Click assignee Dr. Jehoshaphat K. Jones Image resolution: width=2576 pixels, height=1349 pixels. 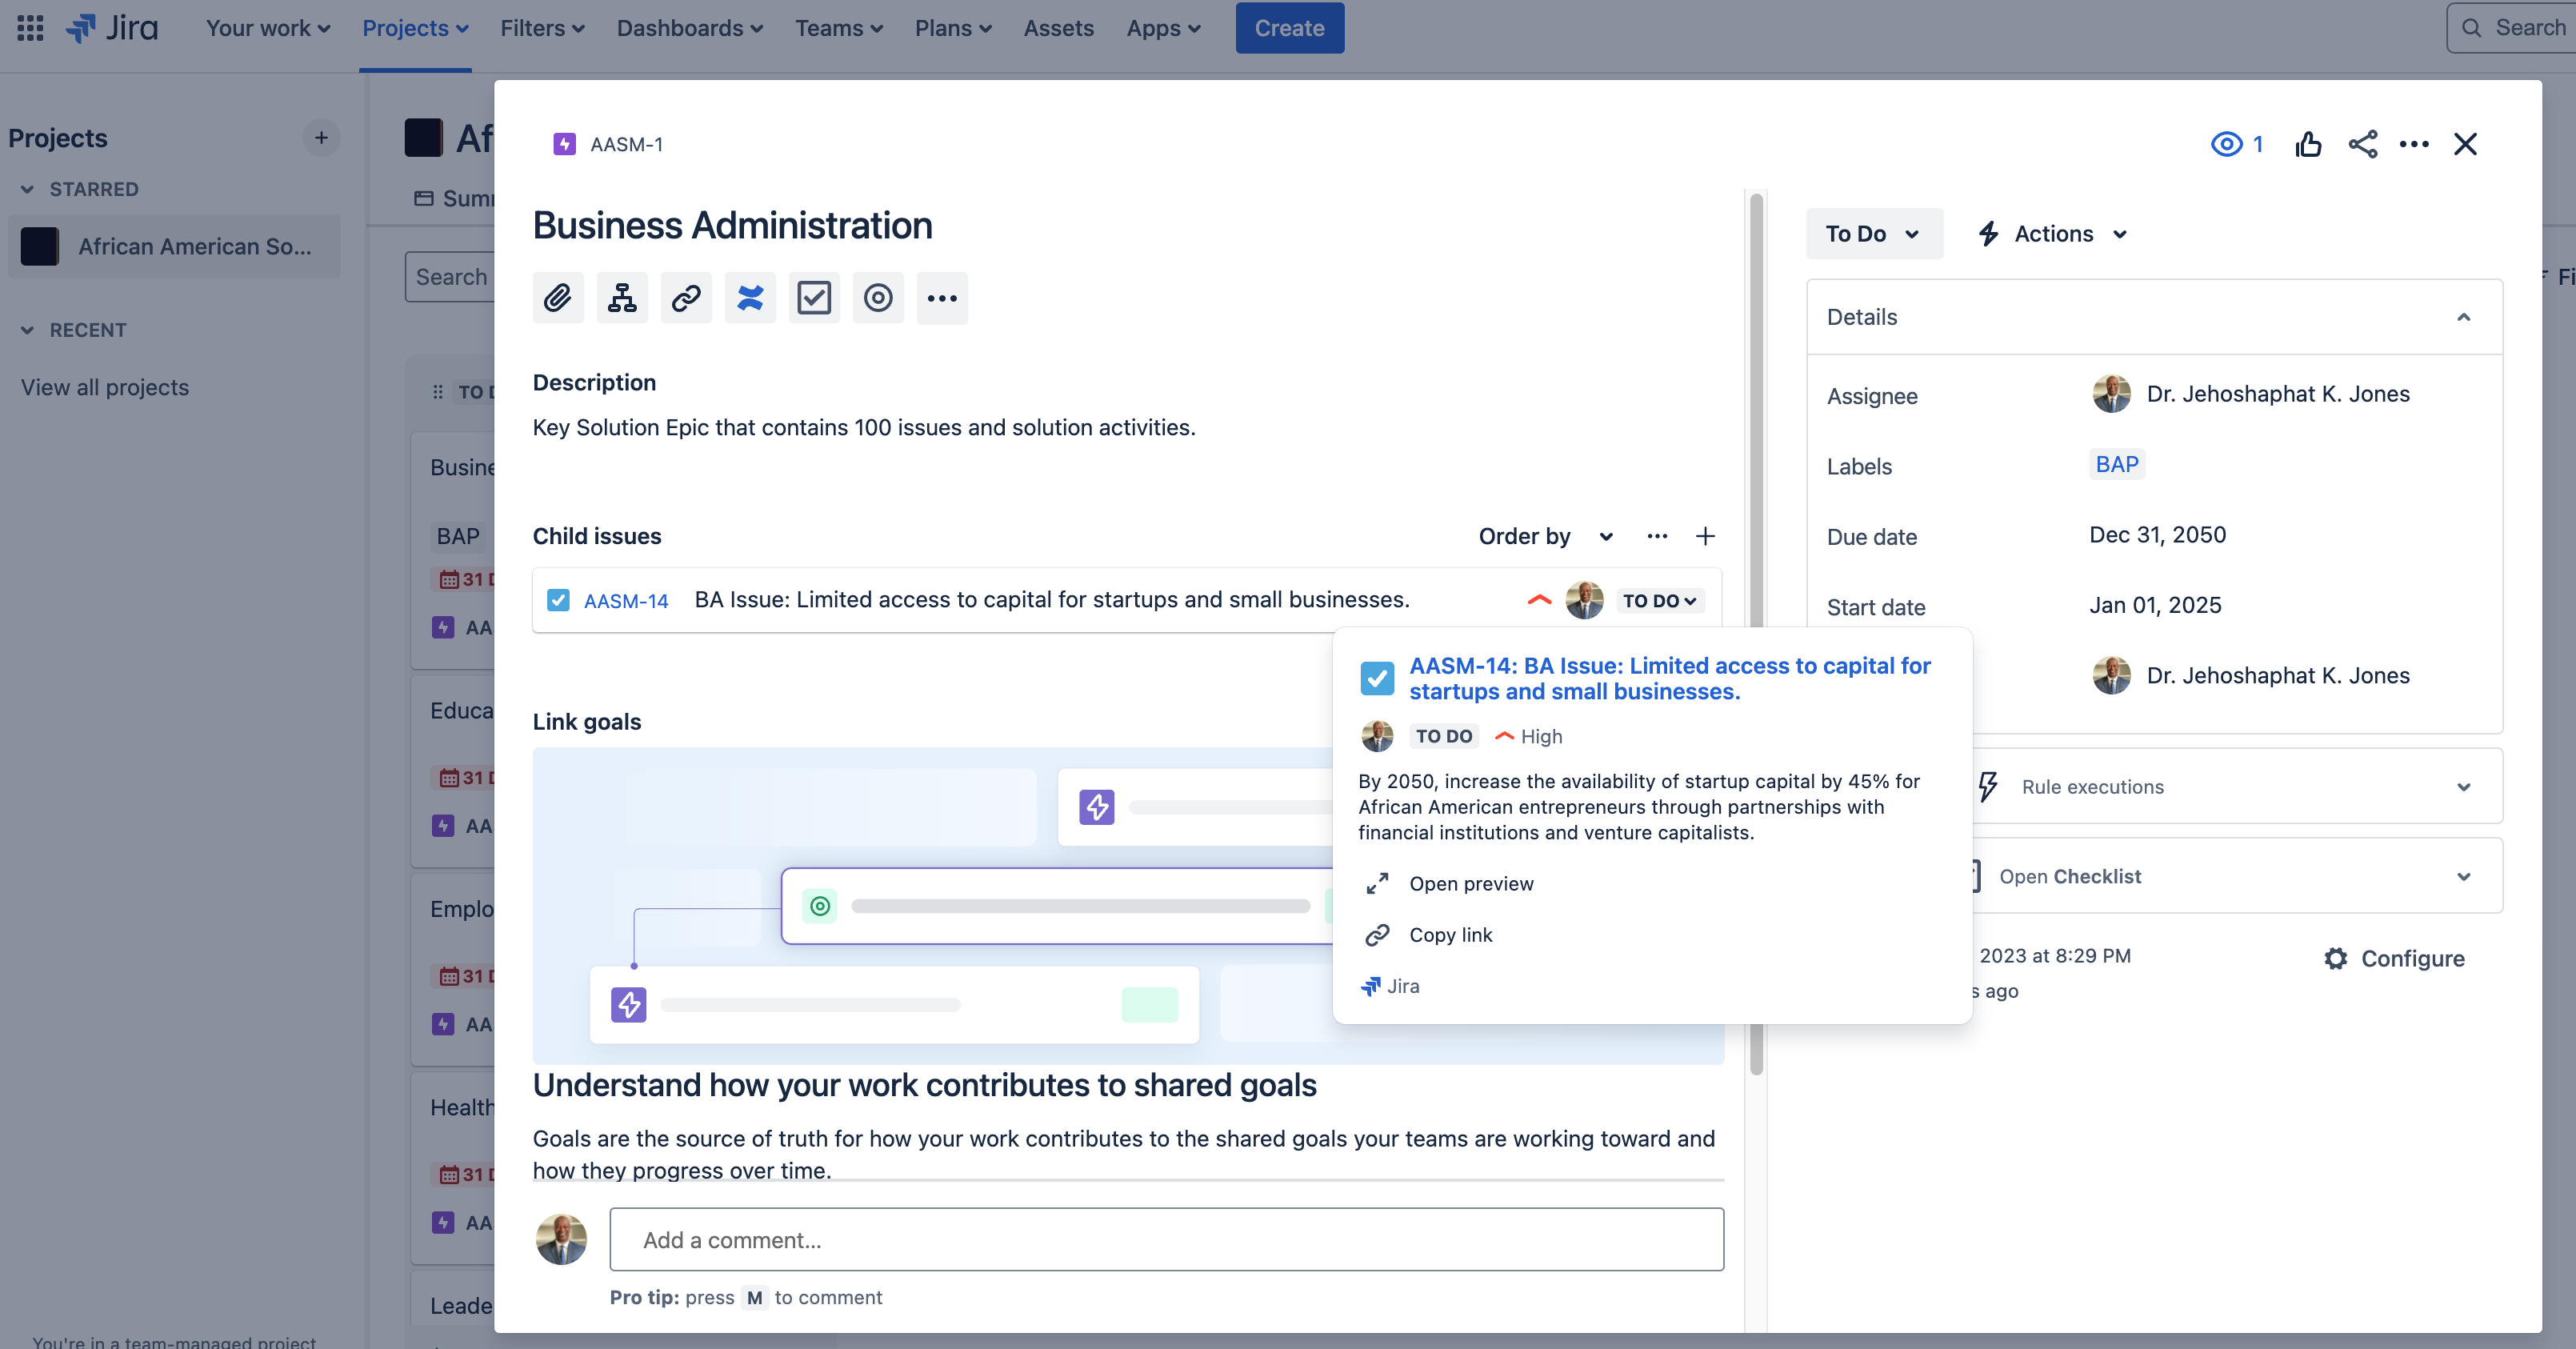[x=2251, y=394]
